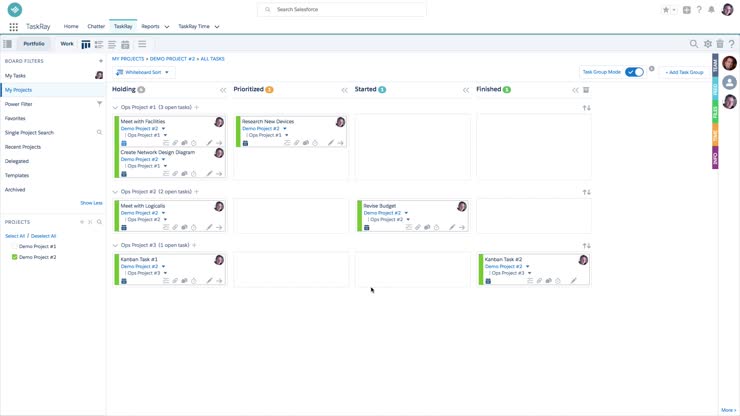Click + Add Task Group button
This screenshot has height=416, width=740.
684,72
